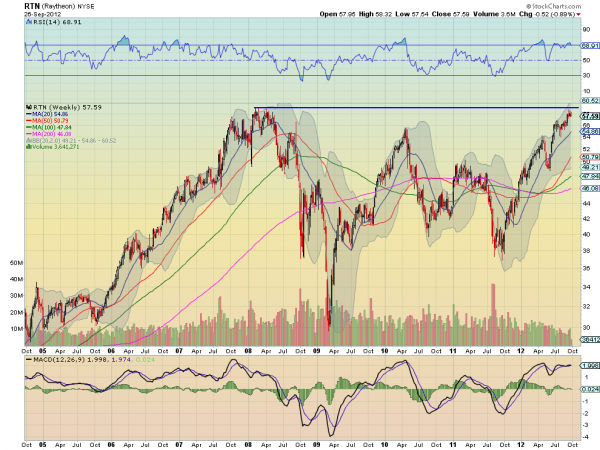Screen dimensions: 600x450
Task: Click year 12 on price chart date axis
Action: [x=520, y=351]
